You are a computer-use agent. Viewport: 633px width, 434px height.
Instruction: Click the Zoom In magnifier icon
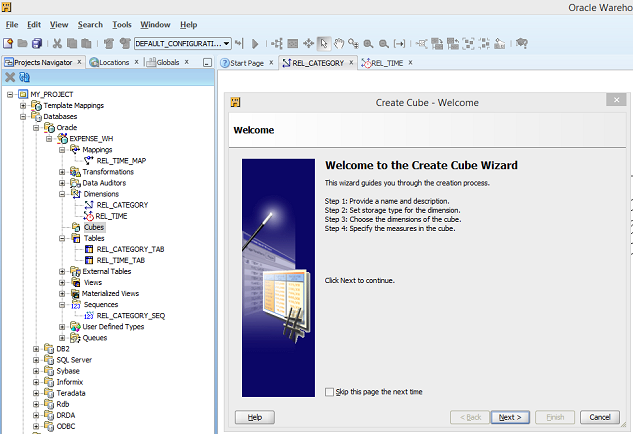coord(368,44)
